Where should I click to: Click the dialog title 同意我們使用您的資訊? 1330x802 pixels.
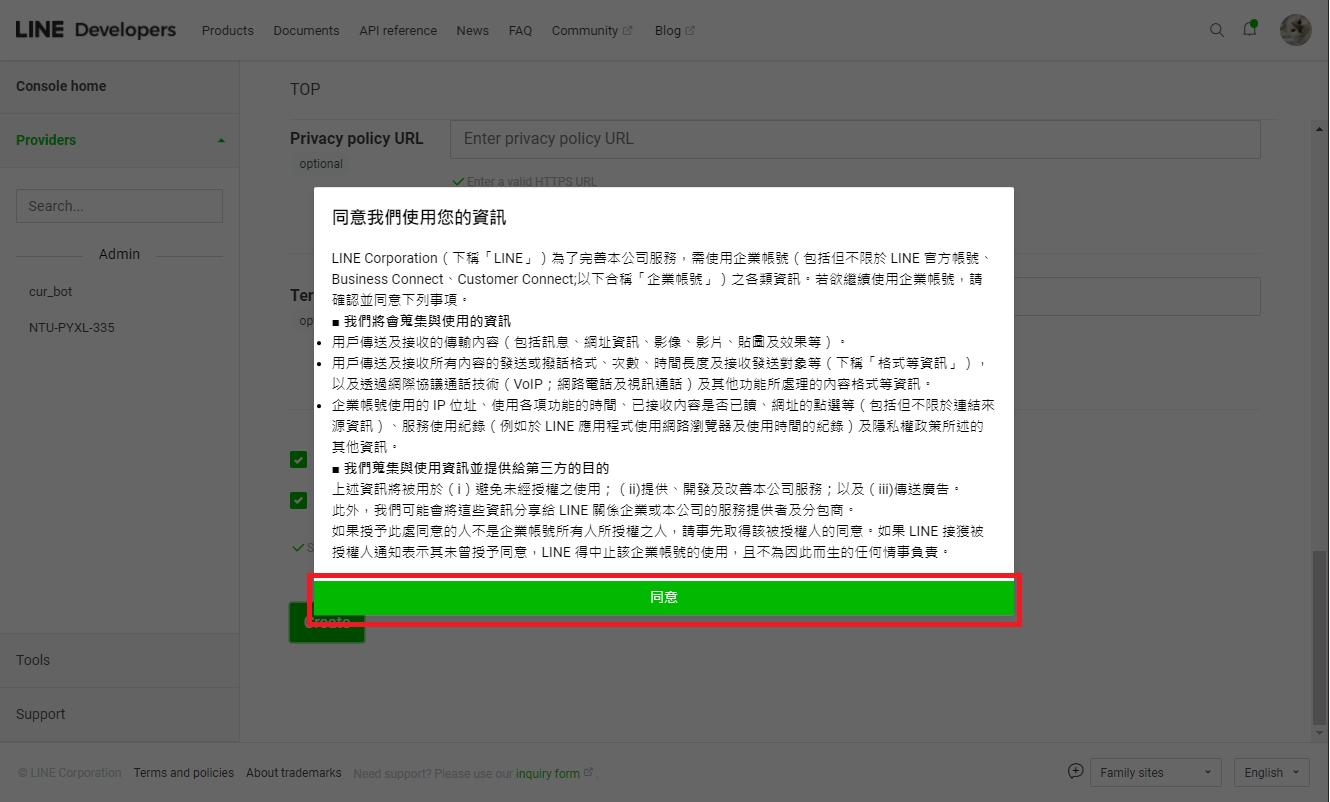tap(419, 217)
